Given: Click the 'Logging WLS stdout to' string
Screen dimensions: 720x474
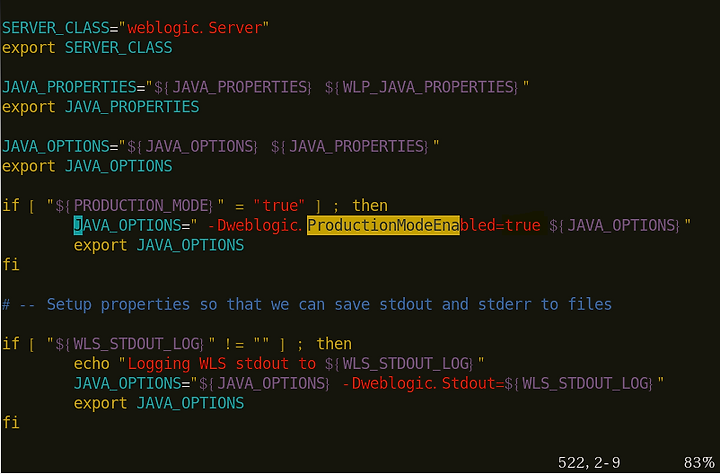Looking at the screenshot, I should coord(221,364).
